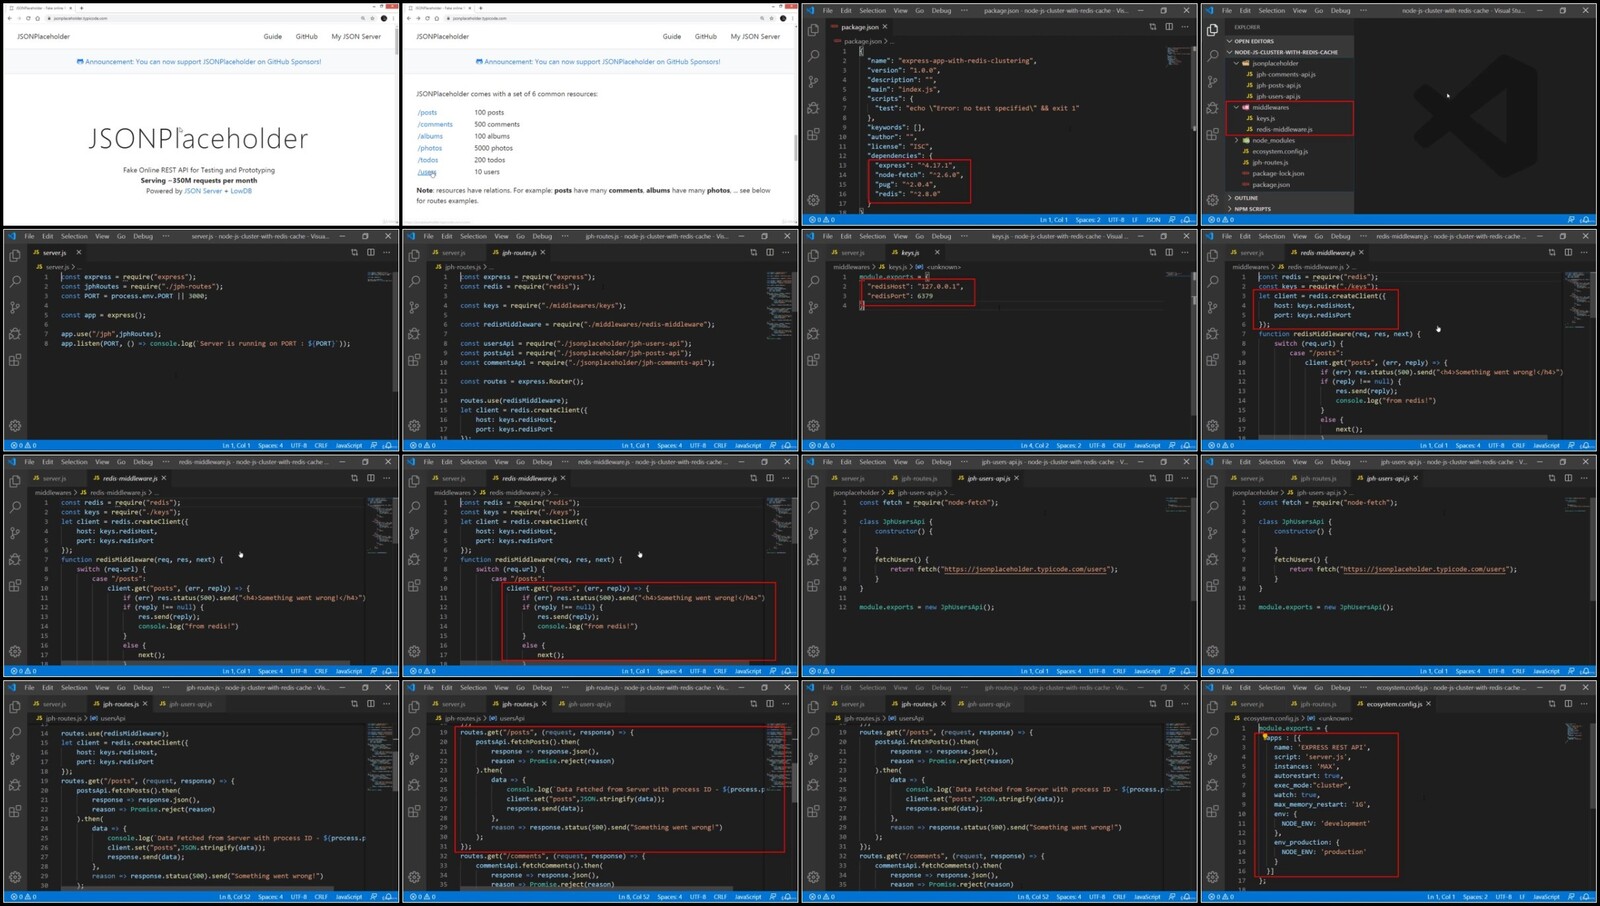
Task: Click the /comments resource link
Action: click(435, 125)
